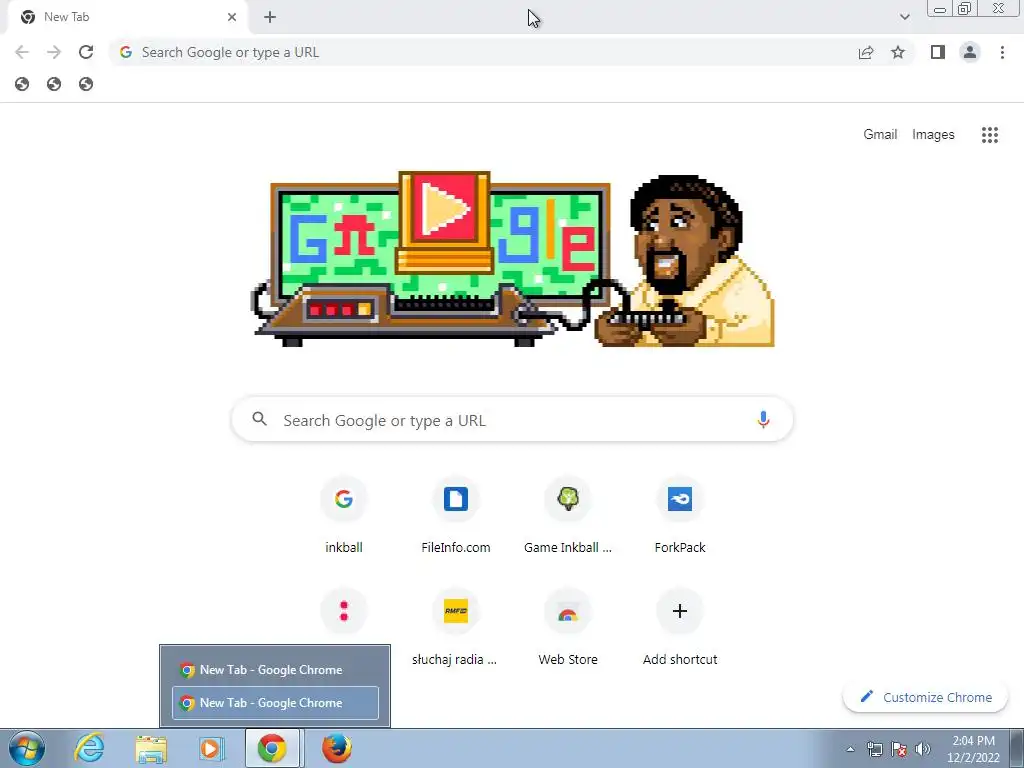The height and width of the screenshot is (768, 1024).
Task: Open the słuchaj radia RMF shortcut
Action: (456, 628)
